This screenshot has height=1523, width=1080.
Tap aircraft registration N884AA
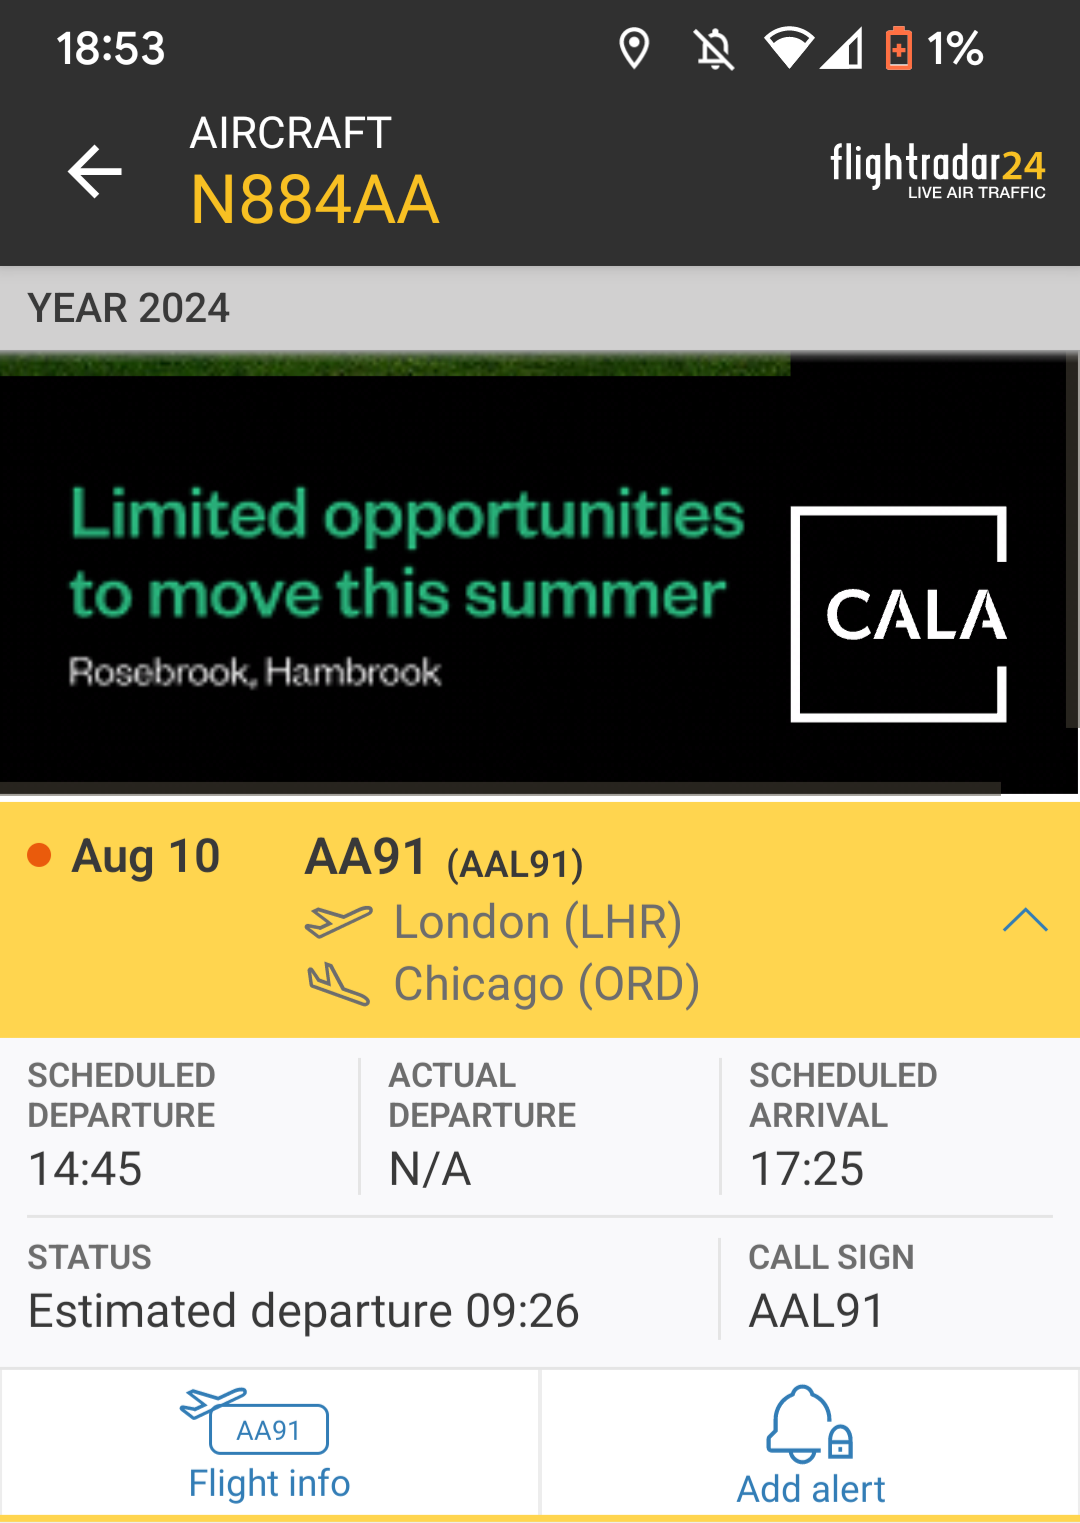[x=314, y=199]
